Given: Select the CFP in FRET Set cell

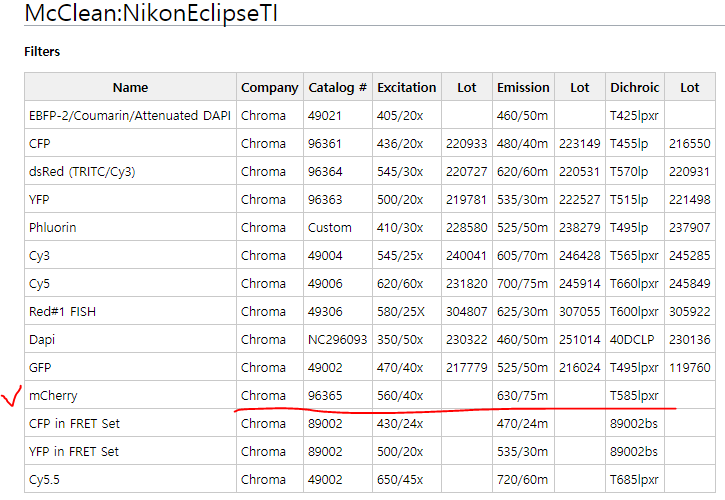Looking at the screenshot, I should click(74, 423).
